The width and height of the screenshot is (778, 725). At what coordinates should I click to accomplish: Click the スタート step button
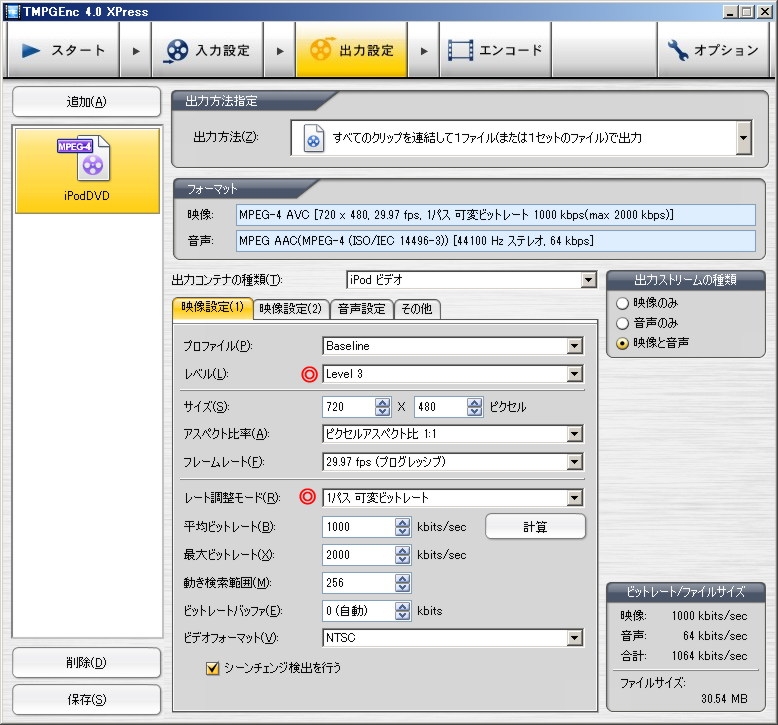pos(63,50)
